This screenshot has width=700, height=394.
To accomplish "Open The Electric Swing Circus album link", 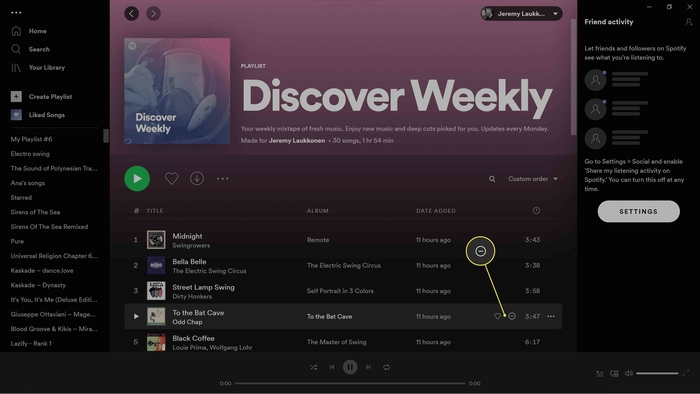I will pos(344,265).
